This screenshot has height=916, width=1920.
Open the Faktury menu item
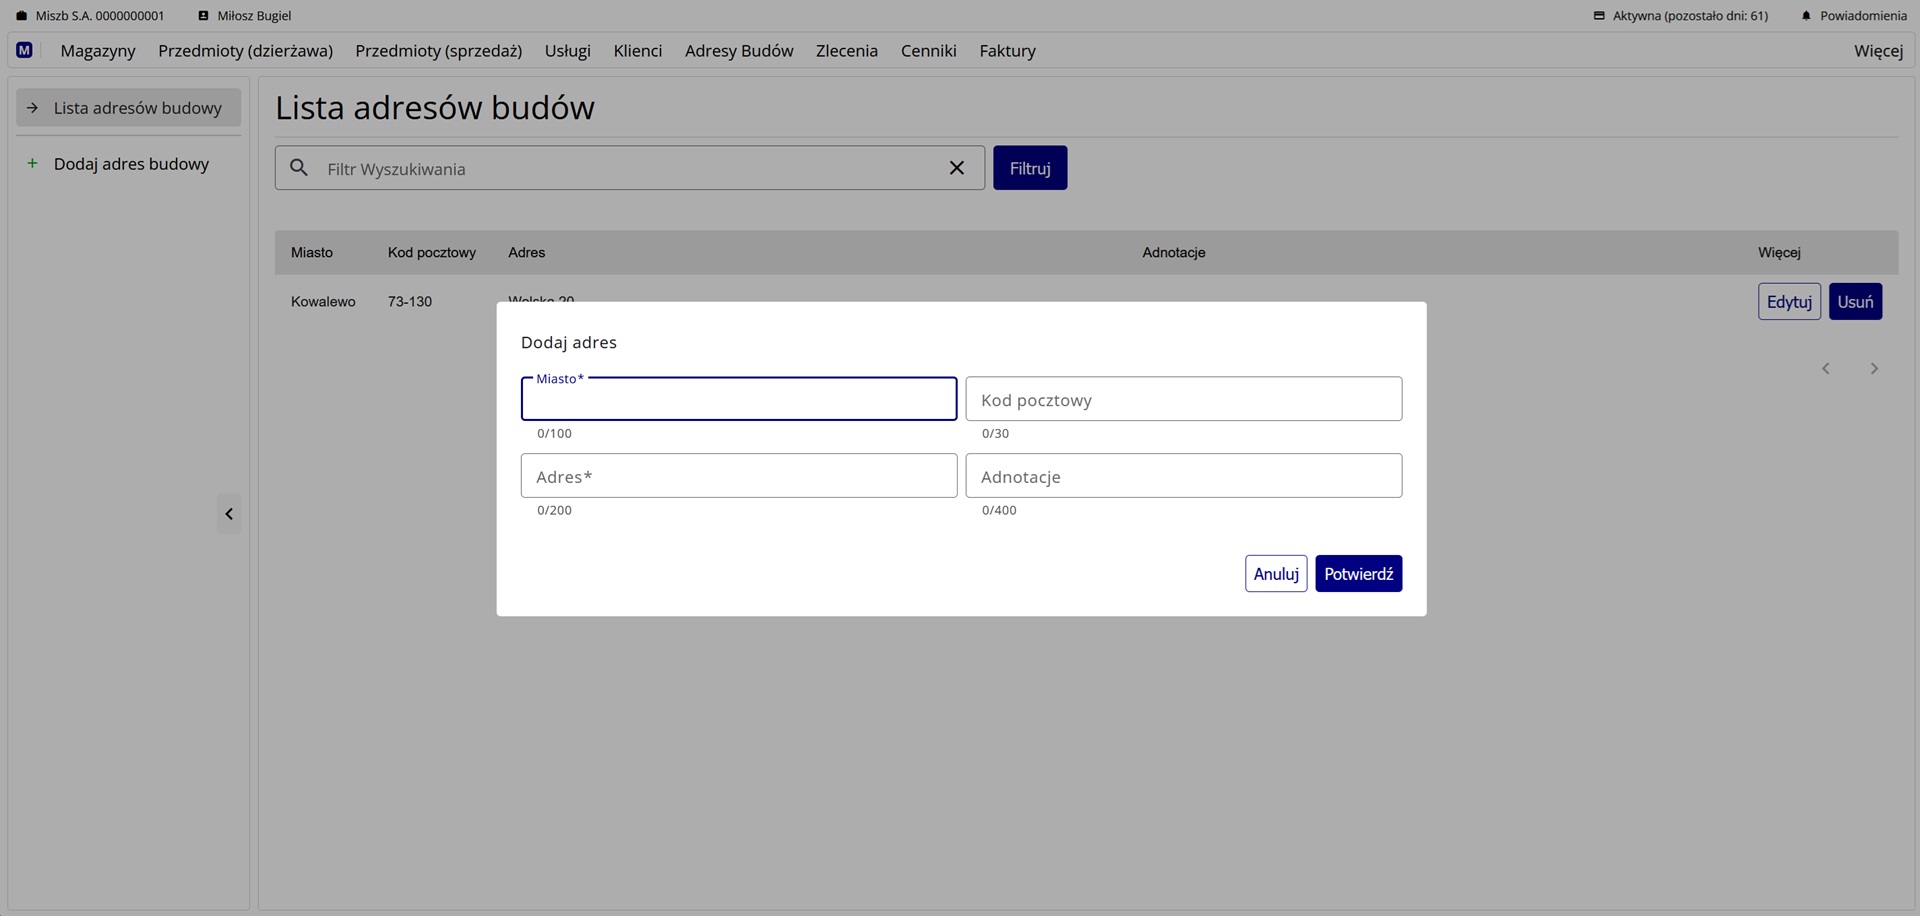click(1007, 51)
